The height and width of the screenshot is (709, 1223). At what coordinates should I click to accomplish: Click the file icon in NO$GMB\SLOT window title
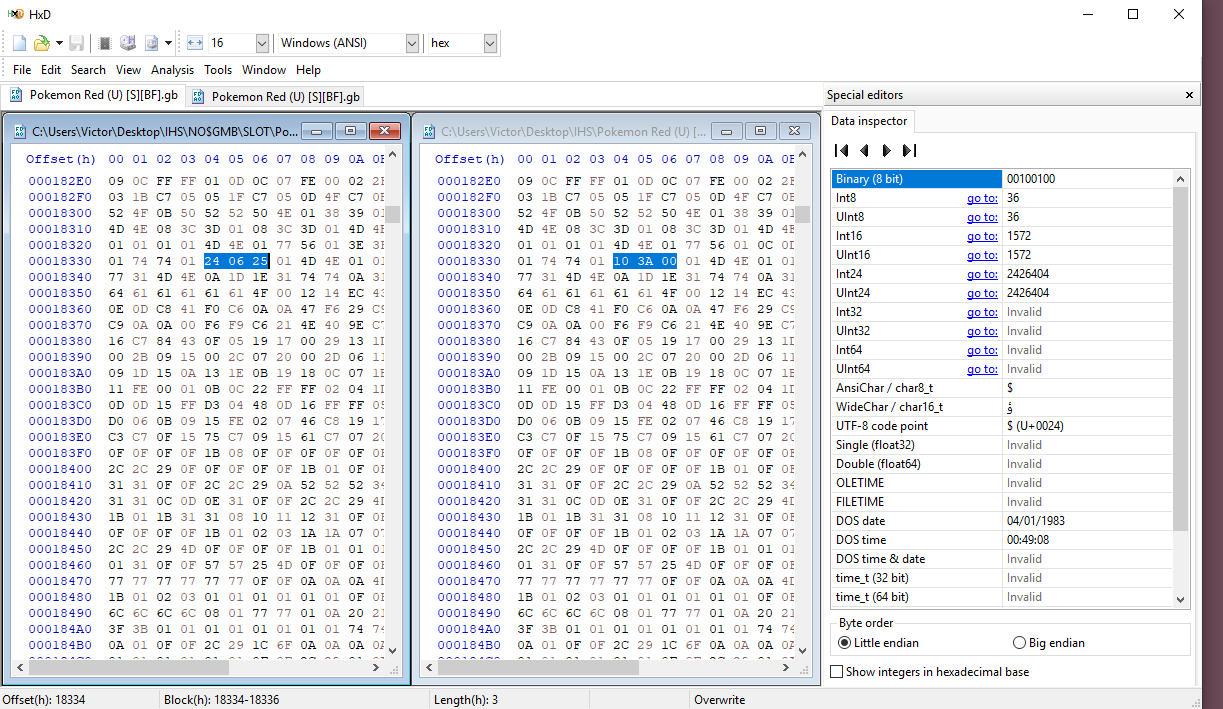tap(20, 131)
